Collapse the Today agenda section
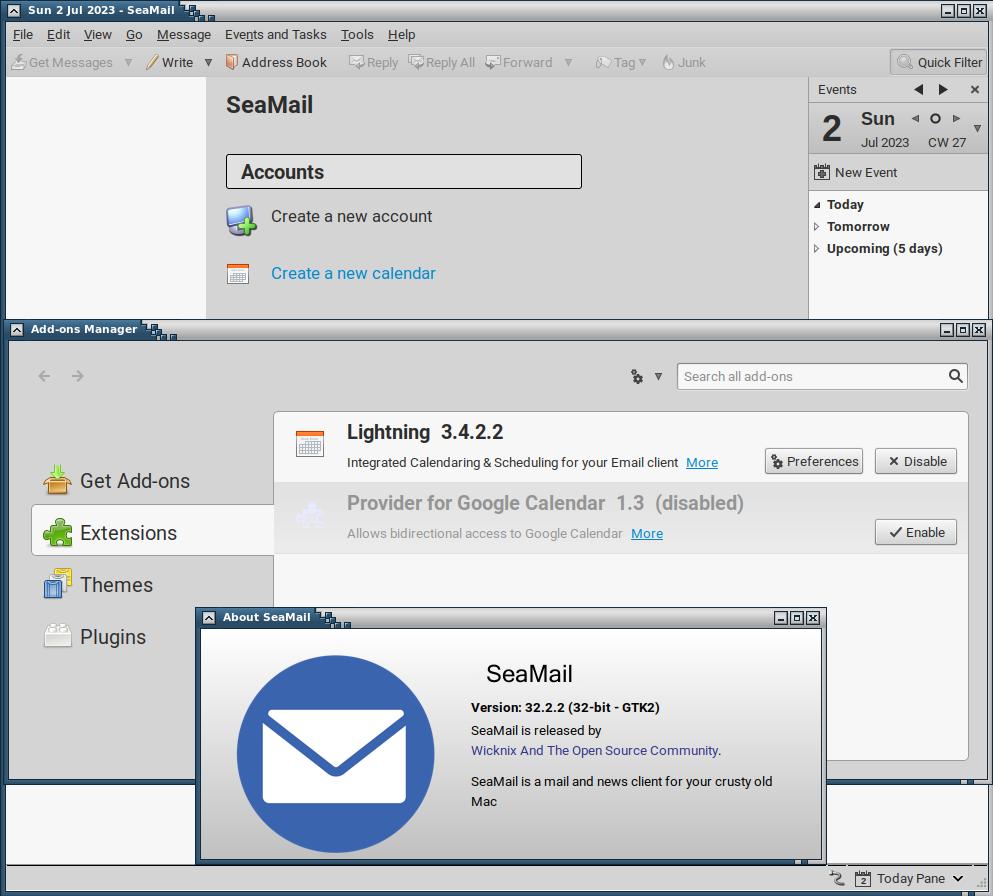Viewport: 993px width, 896px height. 817,205
